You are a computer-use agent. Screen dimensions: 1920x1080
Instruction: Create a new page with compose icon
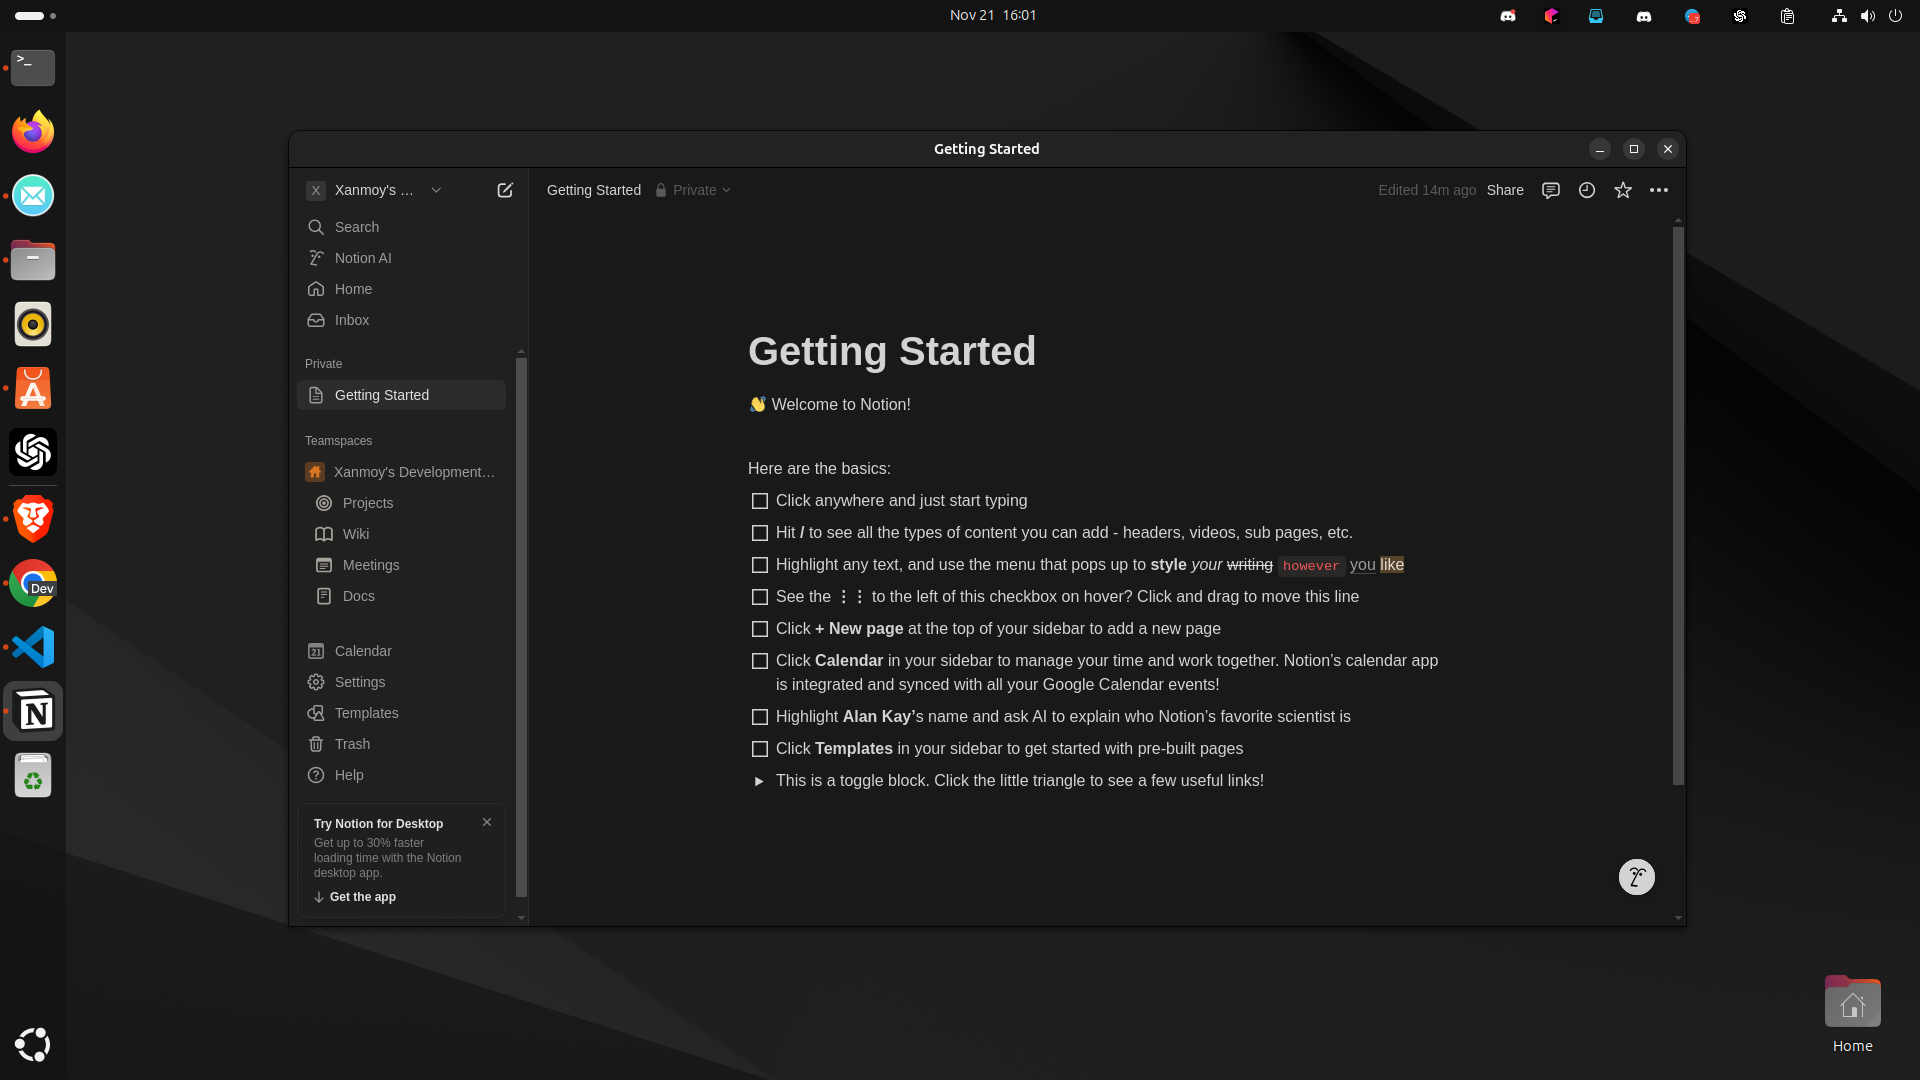click(x=505, y=190)
